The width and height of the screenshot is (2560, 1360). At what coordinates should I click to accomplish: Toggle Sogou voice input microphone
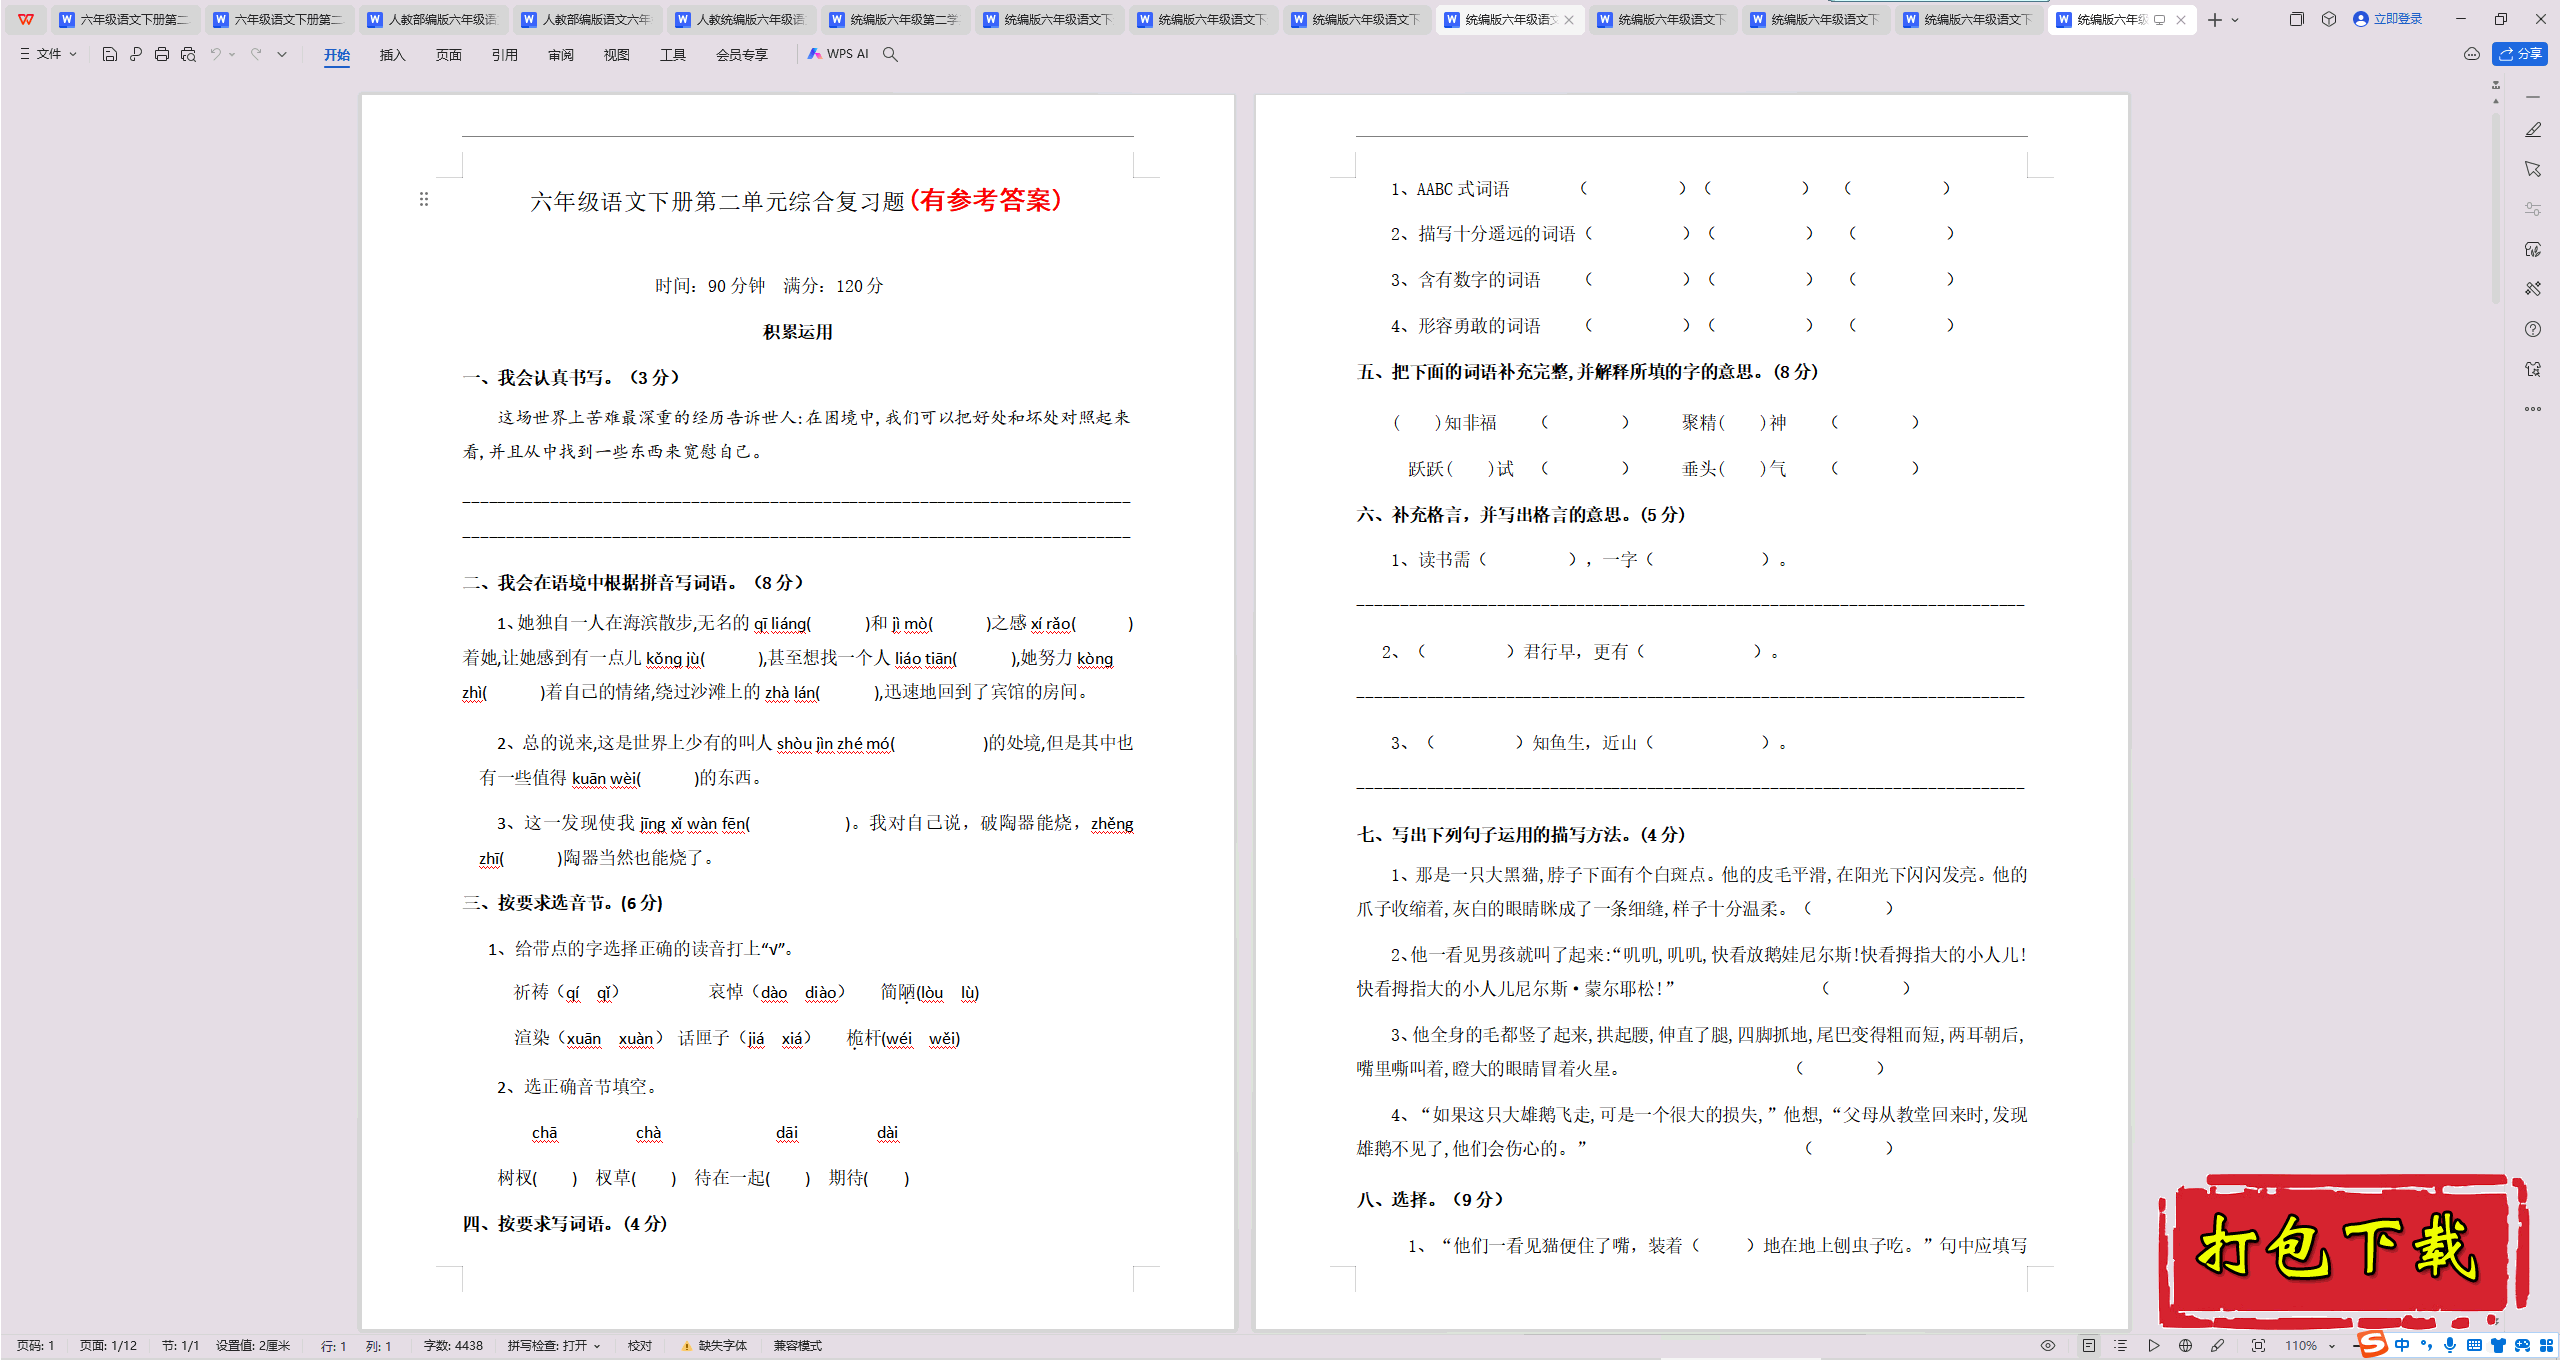pos(2450,1346)
